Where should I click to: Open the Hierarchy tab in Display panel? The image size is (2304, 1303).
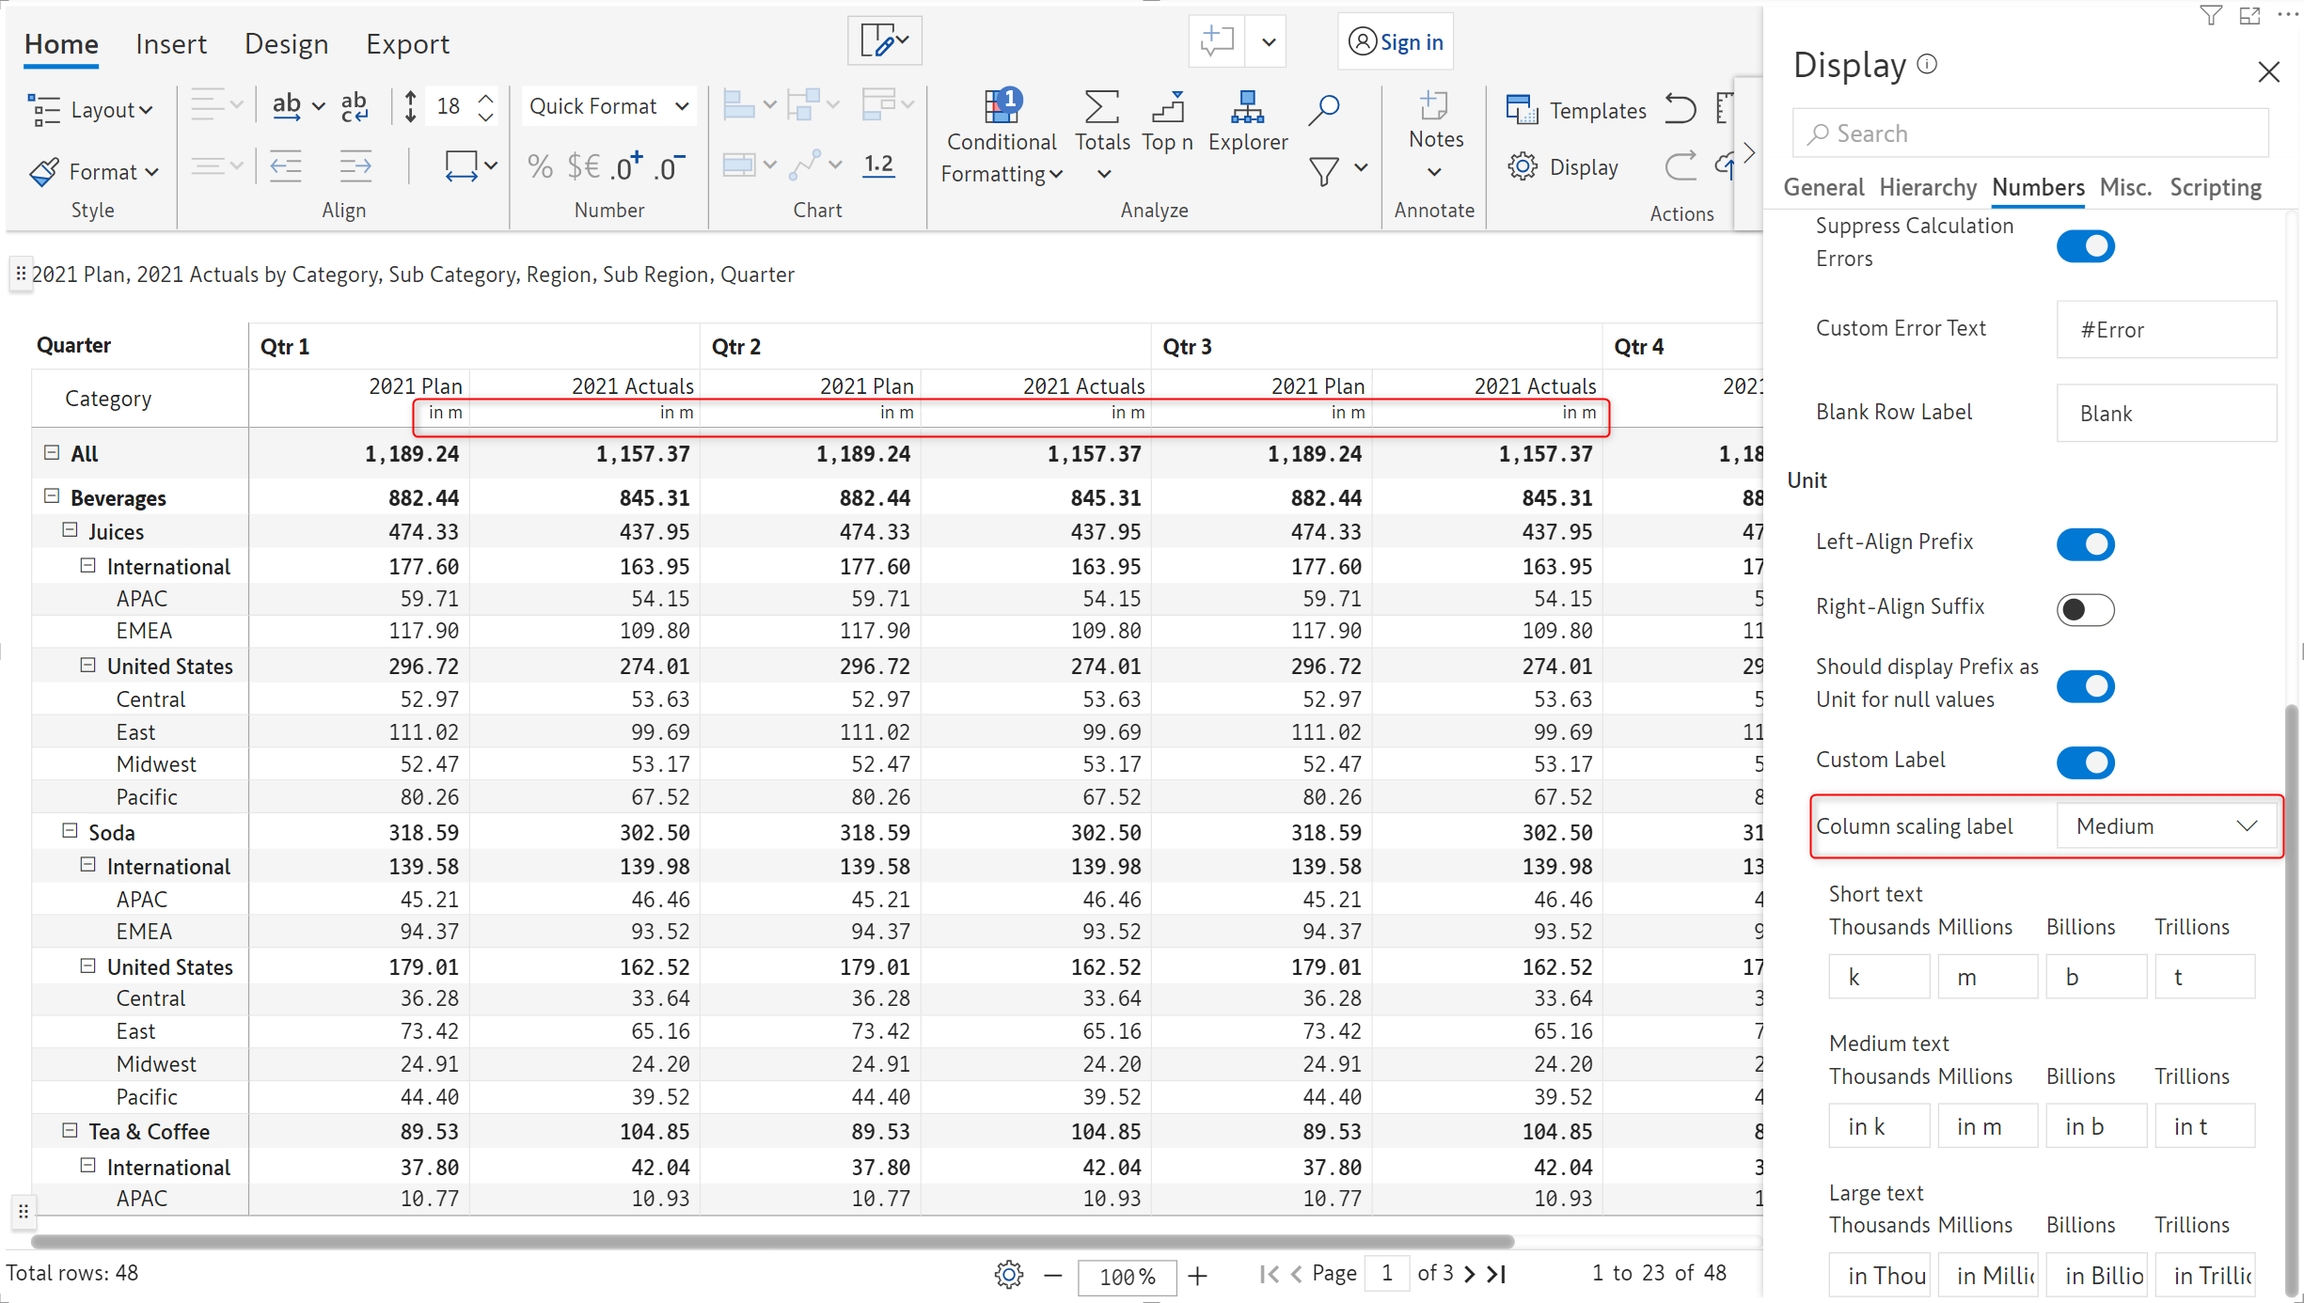pyautogui.click(x=1927, y=187)
